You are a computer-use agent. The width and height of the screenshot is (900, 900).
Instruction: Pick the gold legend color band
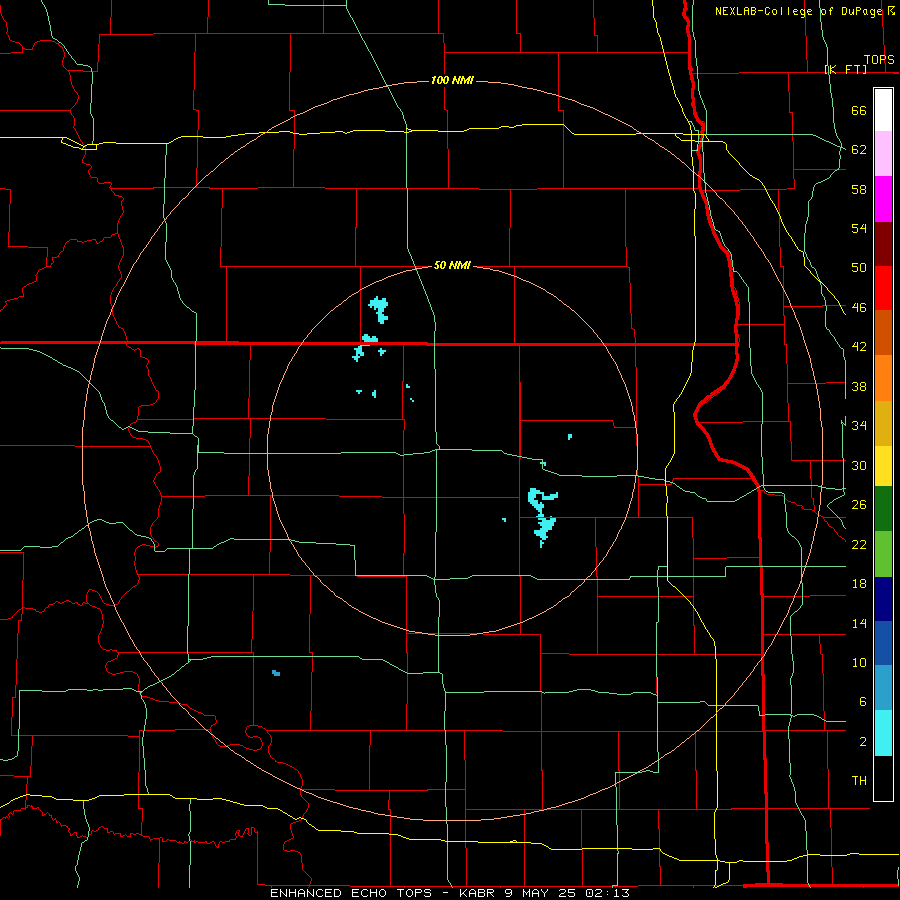tap(883, 423)
